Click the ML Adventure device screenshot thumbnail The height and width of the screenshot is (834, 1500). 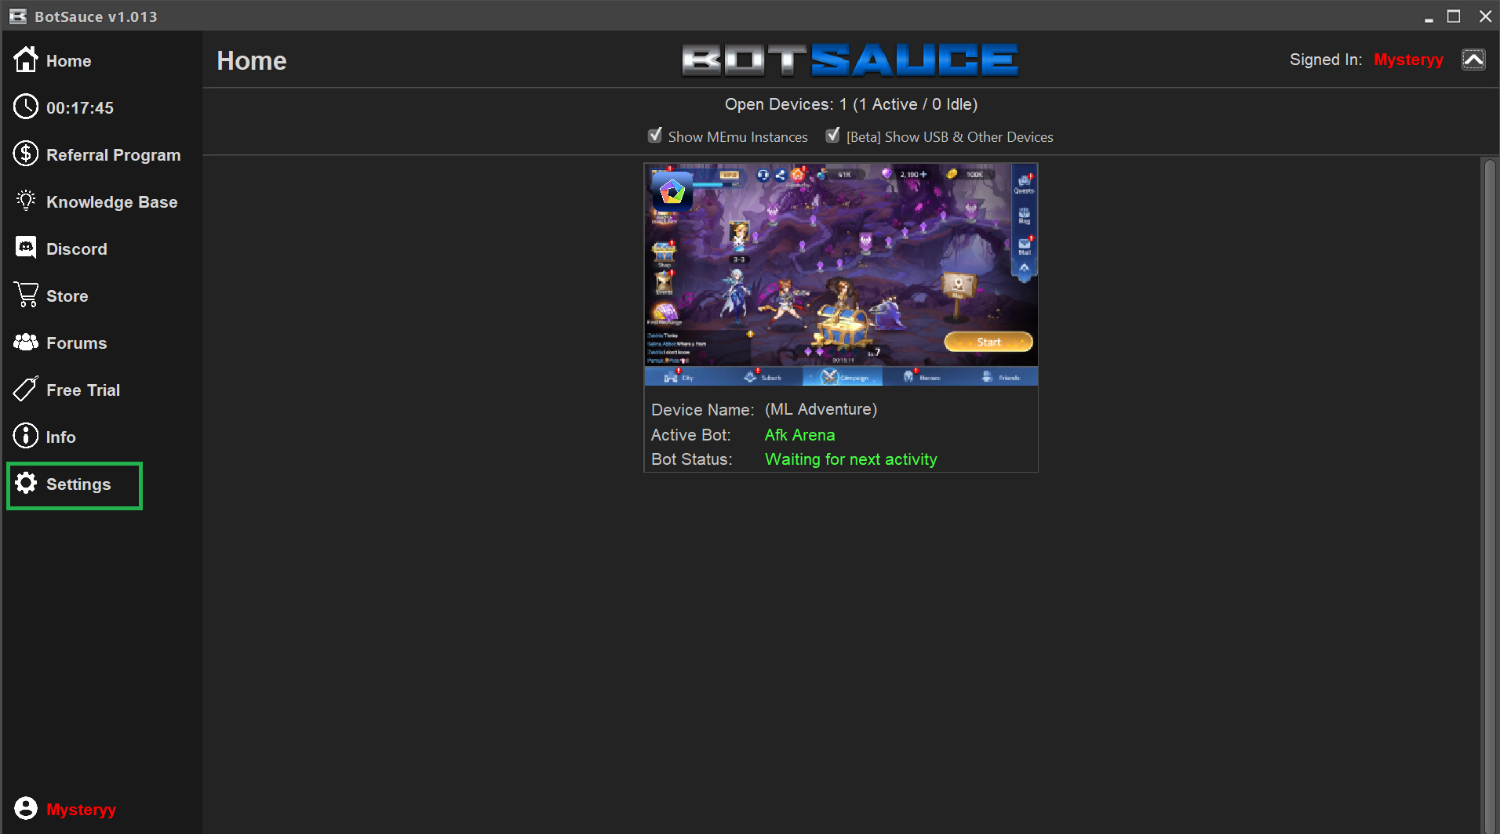click(840, 274)
